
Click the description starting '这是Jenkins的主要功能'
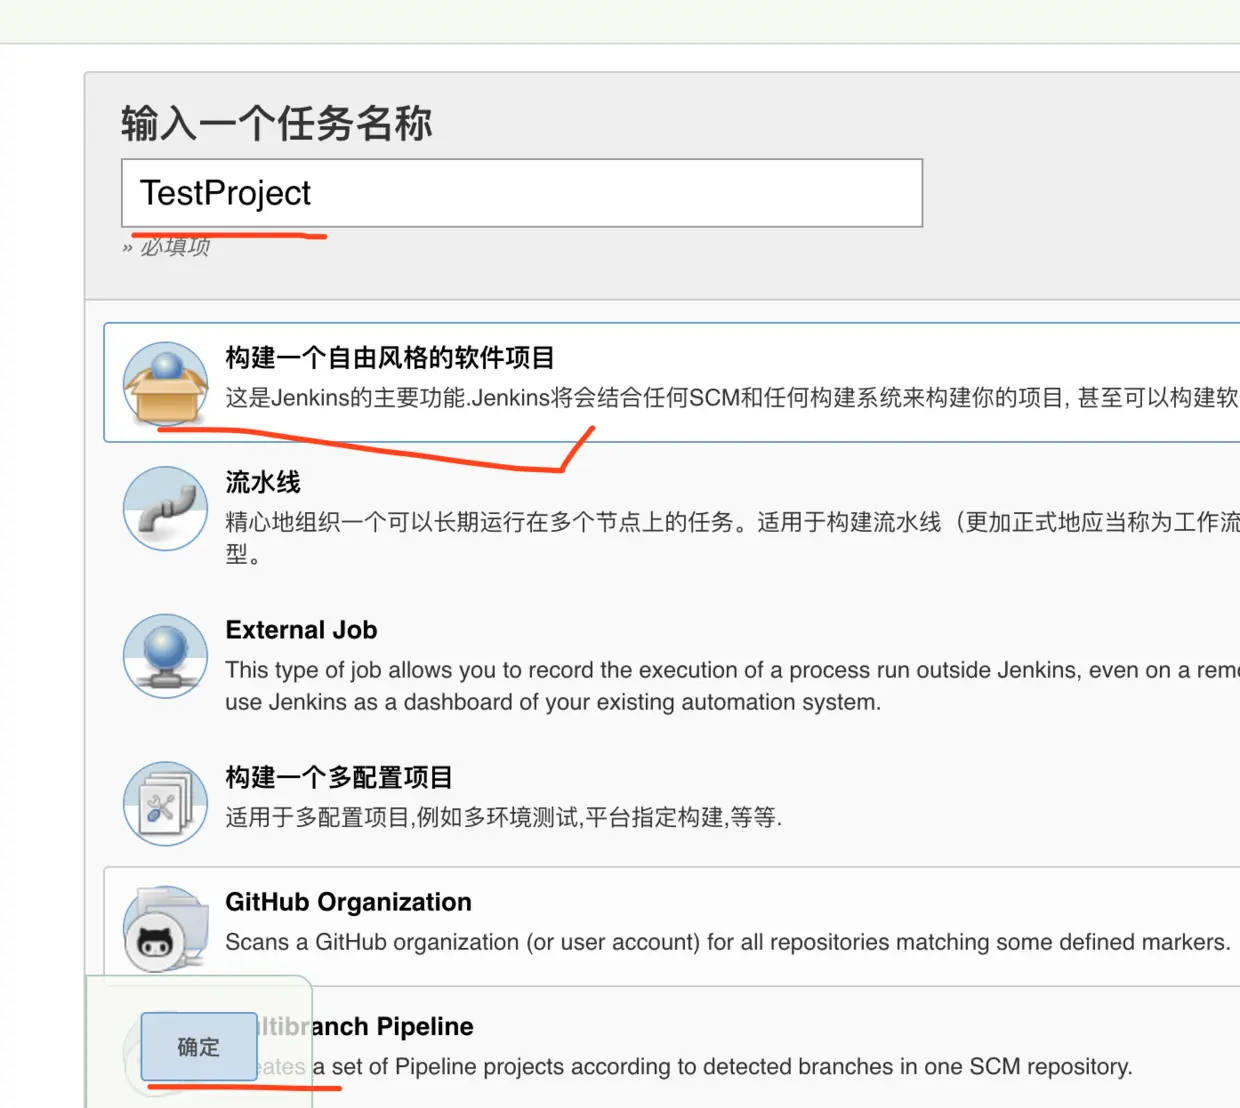732,398
